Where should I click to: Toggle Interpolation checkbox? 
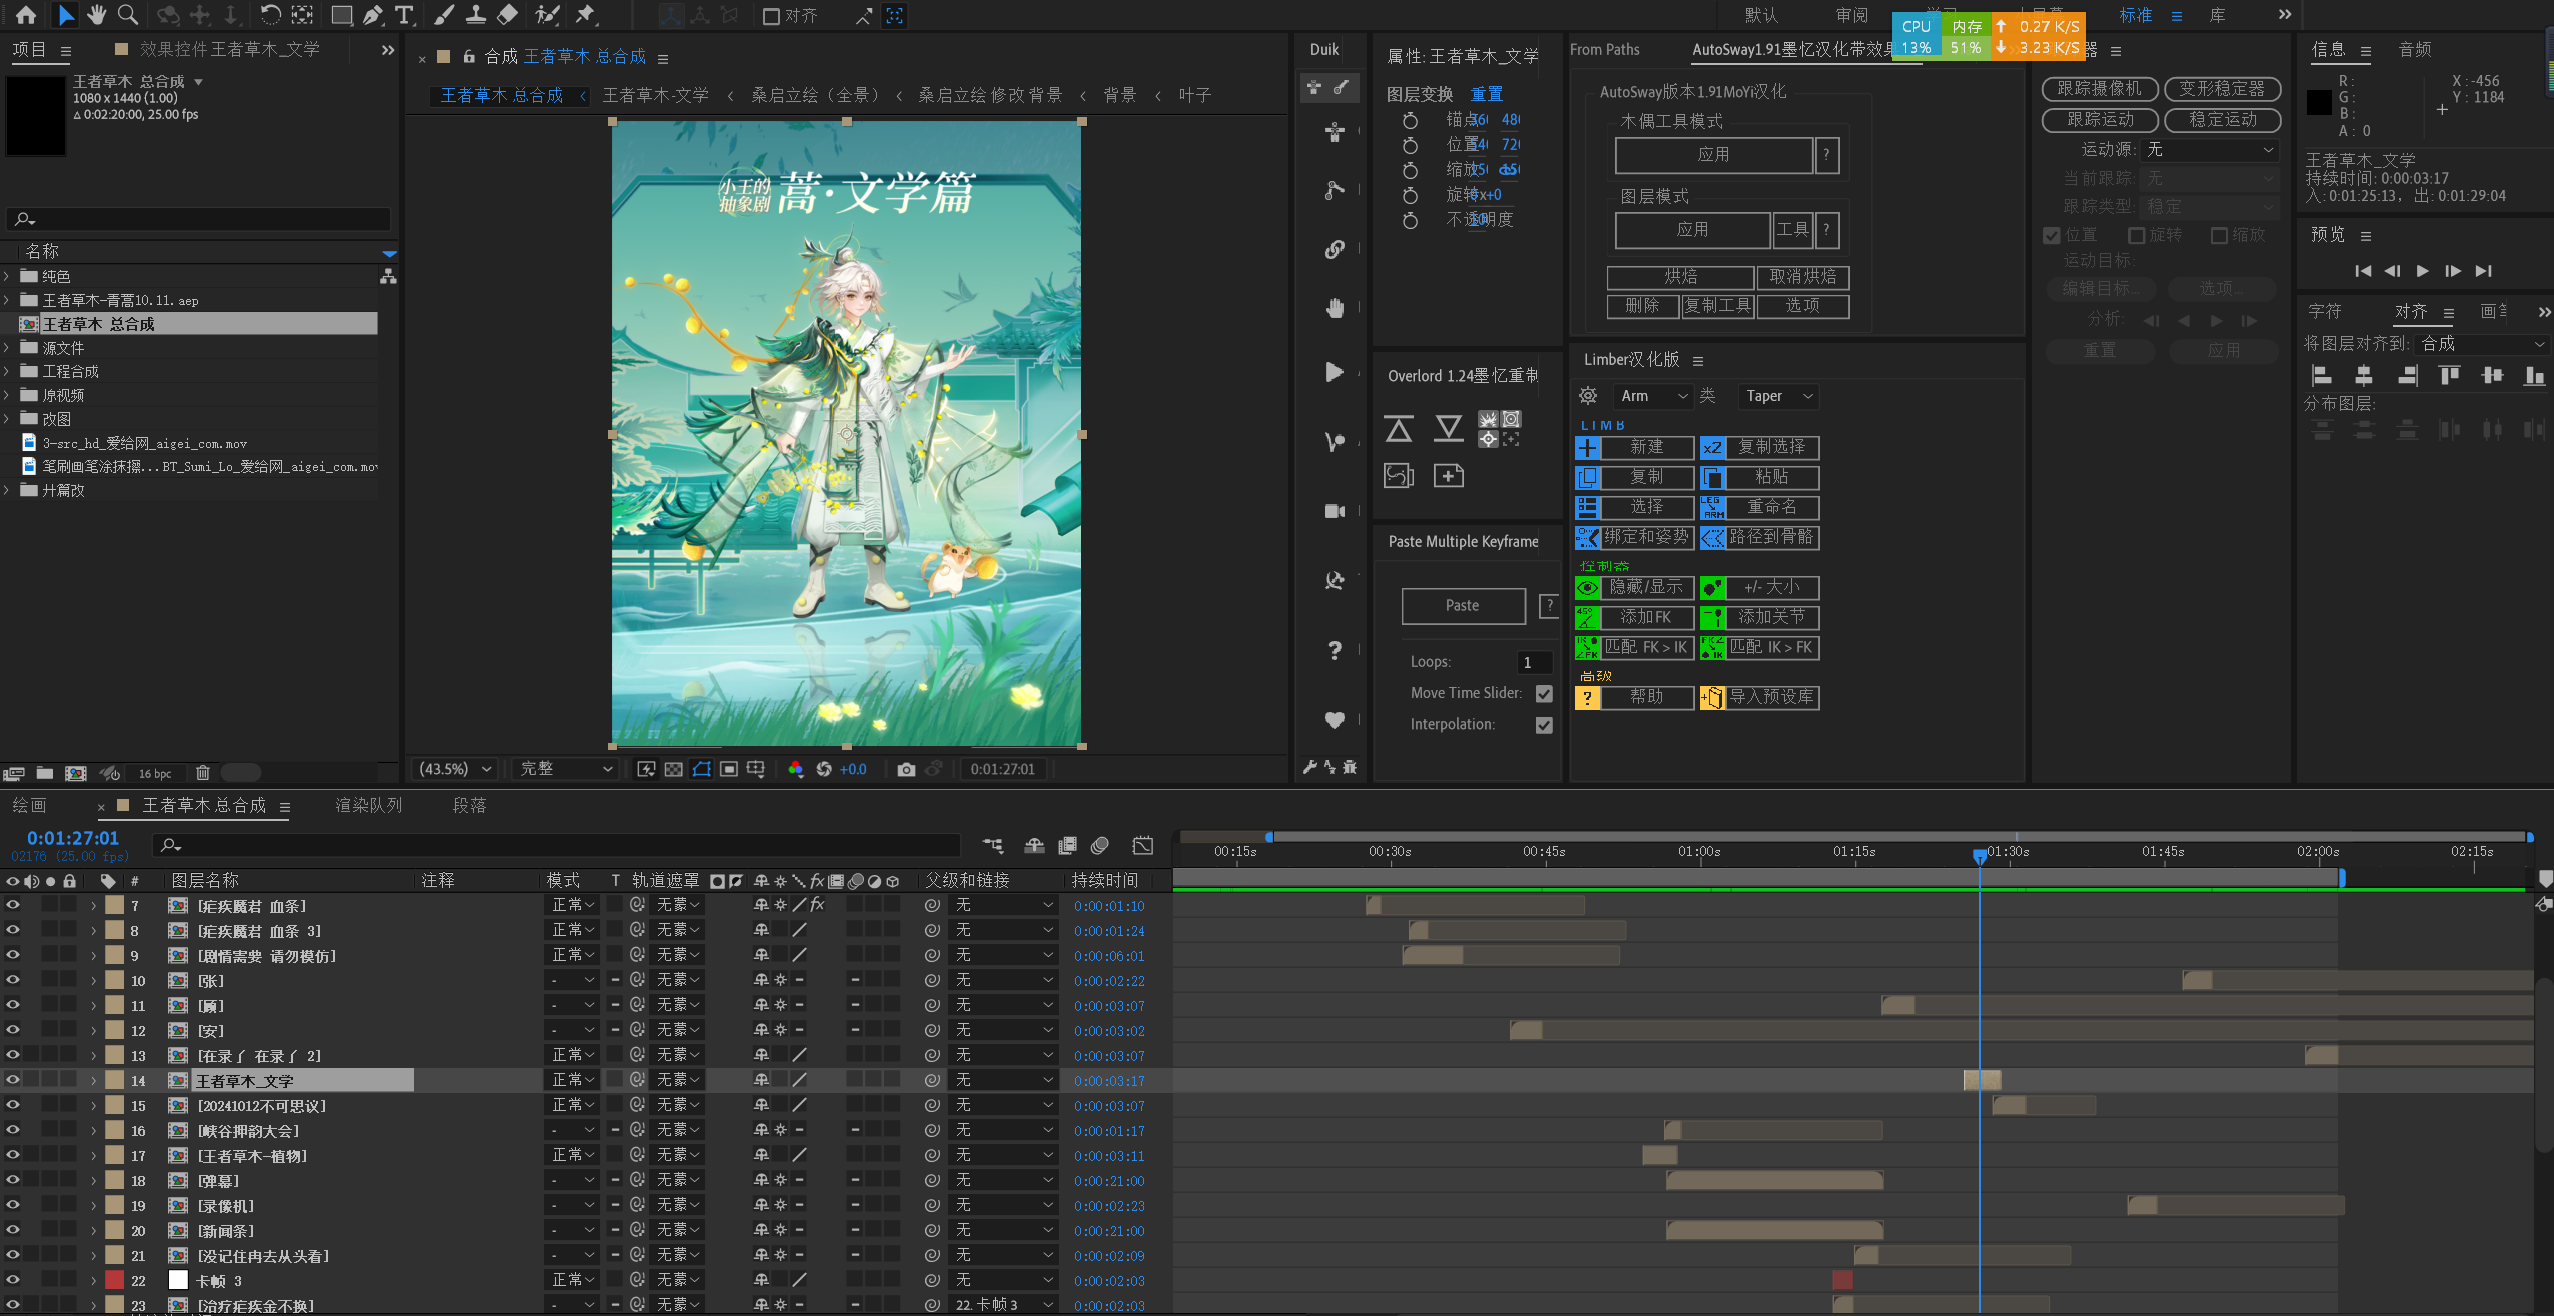click(1544, 725)
